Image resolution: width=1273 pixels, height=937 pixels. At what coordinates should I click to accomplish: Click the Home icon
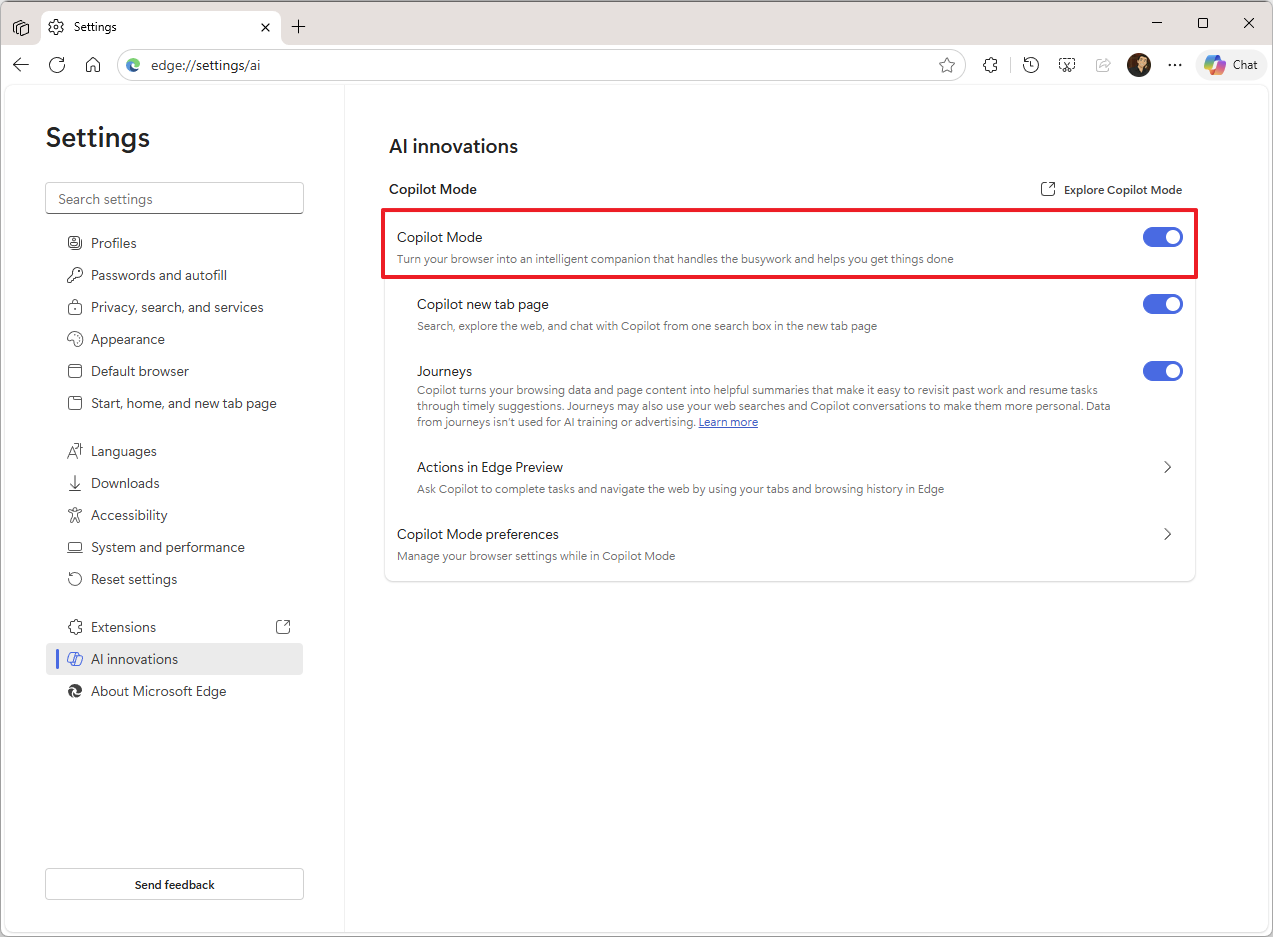93,64
